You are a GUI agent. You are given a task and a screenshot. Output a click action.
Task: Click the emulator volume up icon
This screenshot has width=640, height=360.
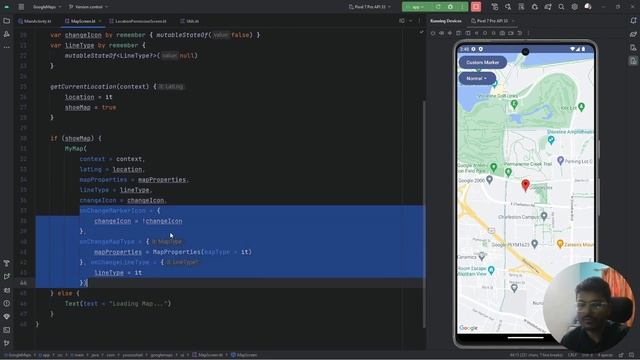tap(442, 33)
